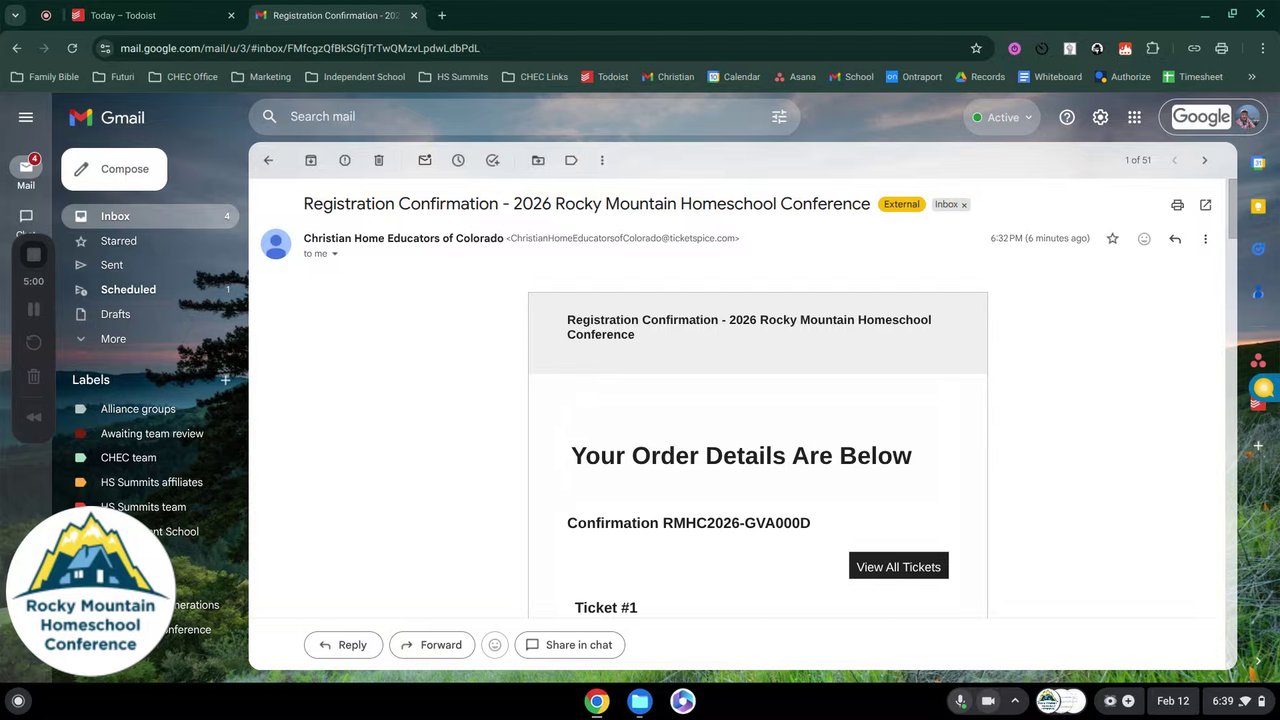Open the HS Summits affiliates label
Image resolution: width=1280 pixels, height=720 pixels.
150,482
